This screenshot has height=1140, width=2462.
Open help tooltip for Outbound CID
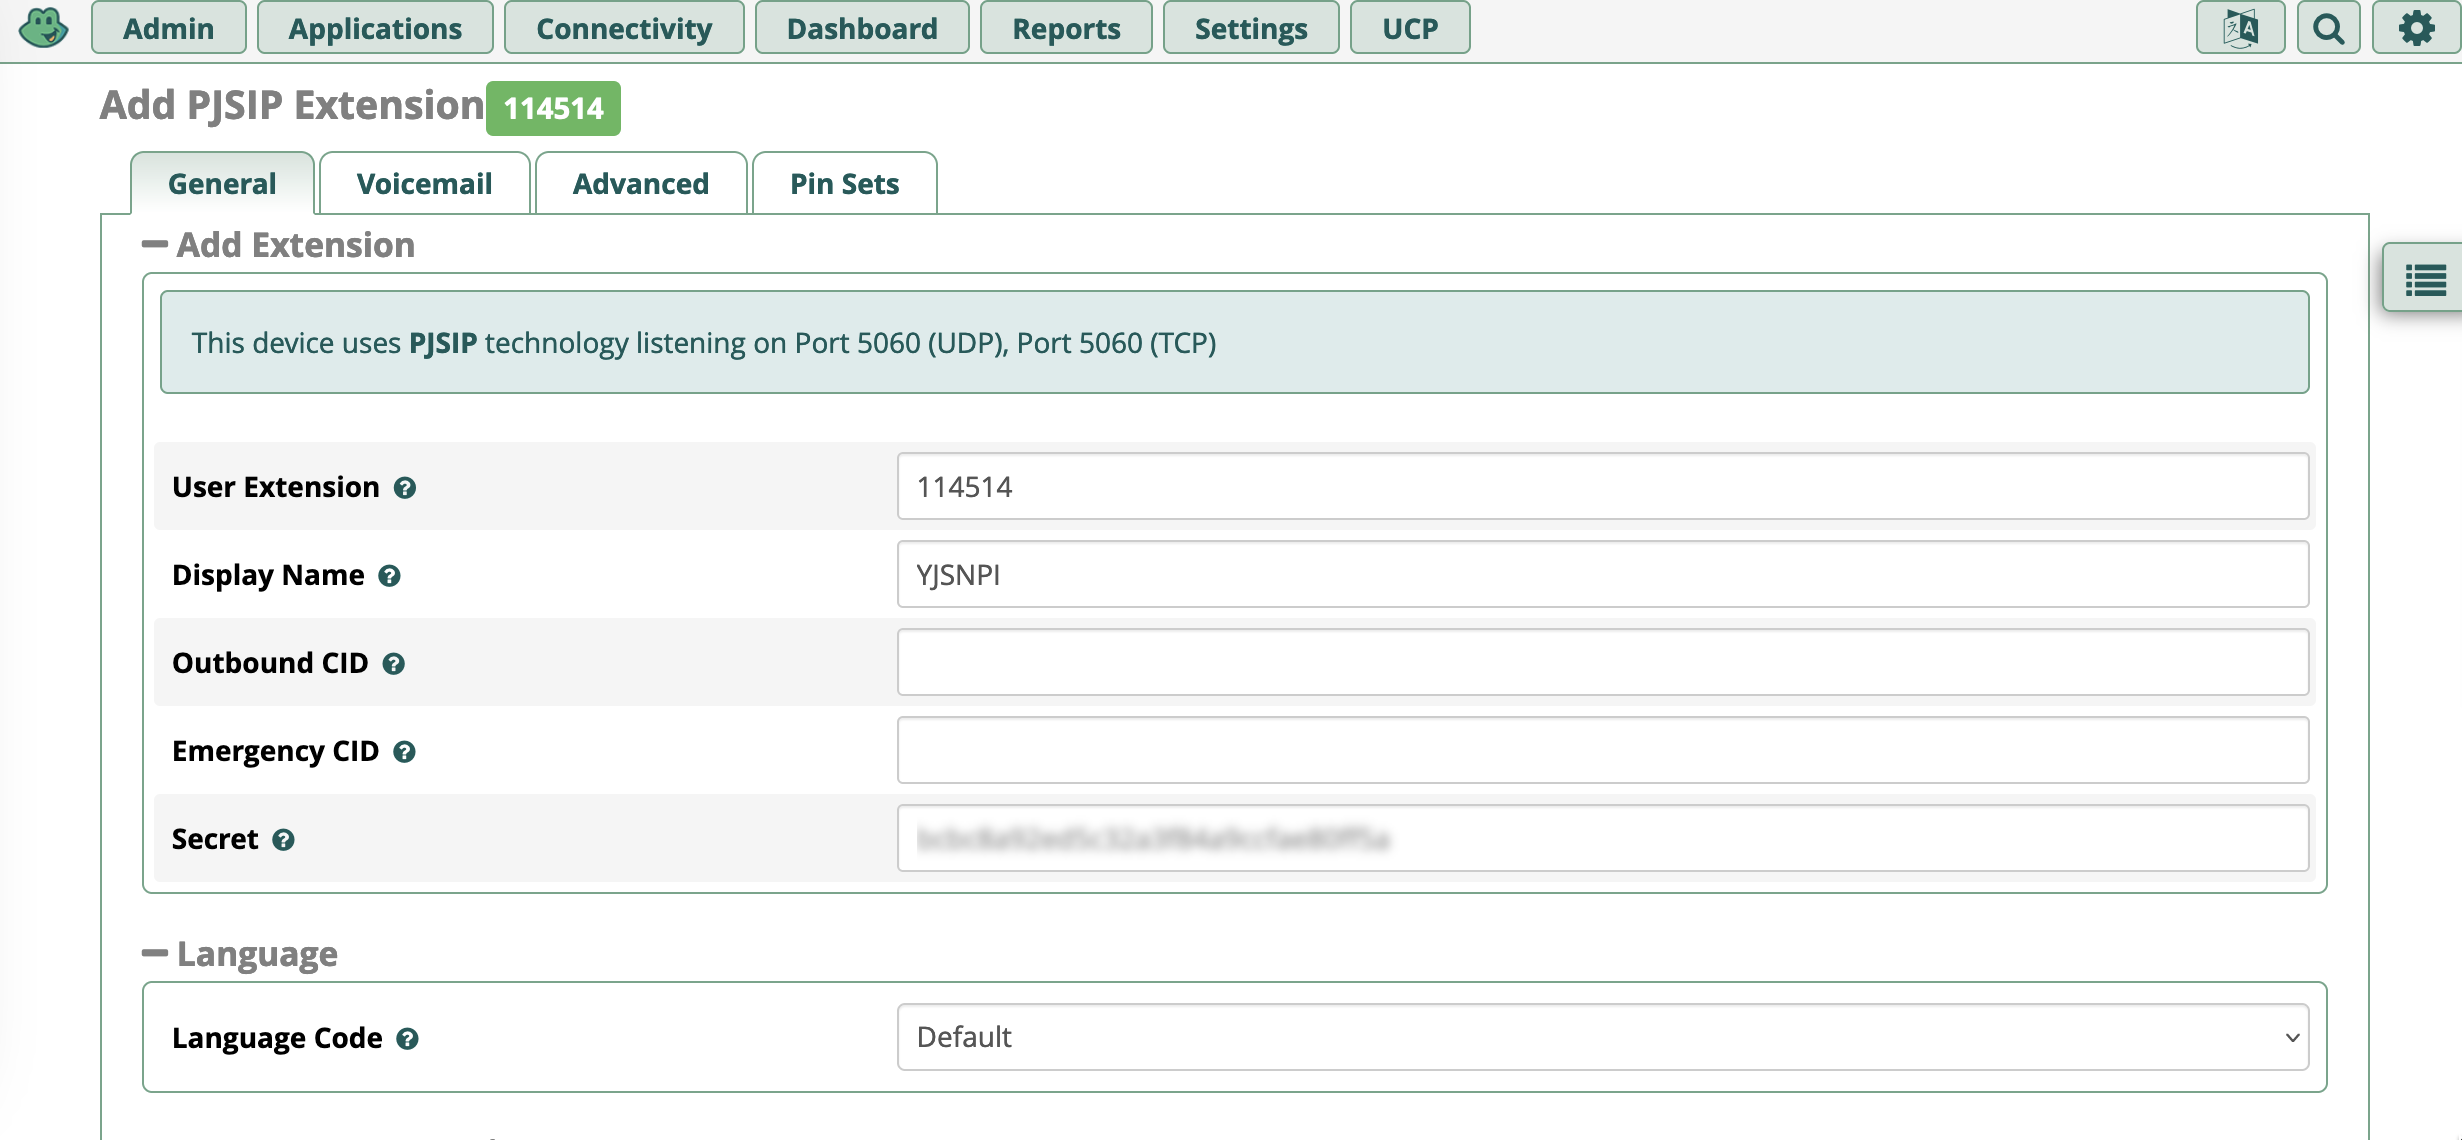(394, 663)
